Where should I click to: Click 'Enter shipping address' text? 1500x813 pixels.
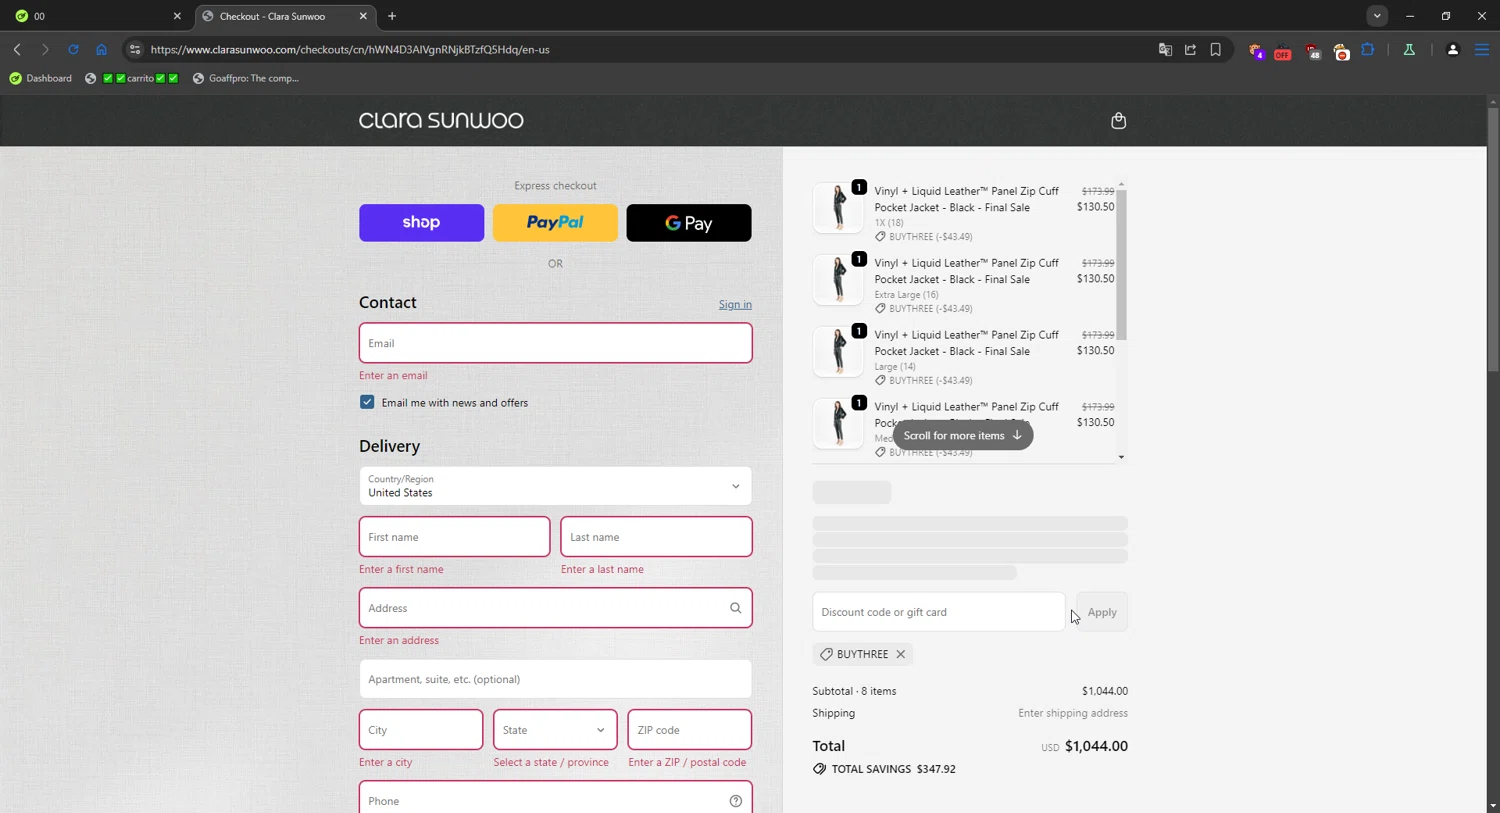(x=1073, y=713)
